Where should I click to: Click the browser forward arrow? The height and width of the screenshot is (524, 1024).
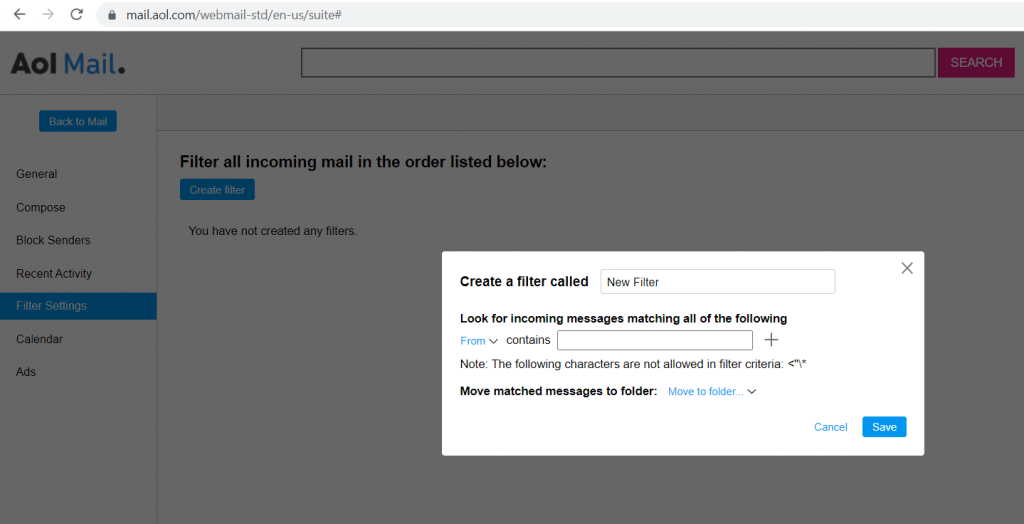(x=47, y=15)
